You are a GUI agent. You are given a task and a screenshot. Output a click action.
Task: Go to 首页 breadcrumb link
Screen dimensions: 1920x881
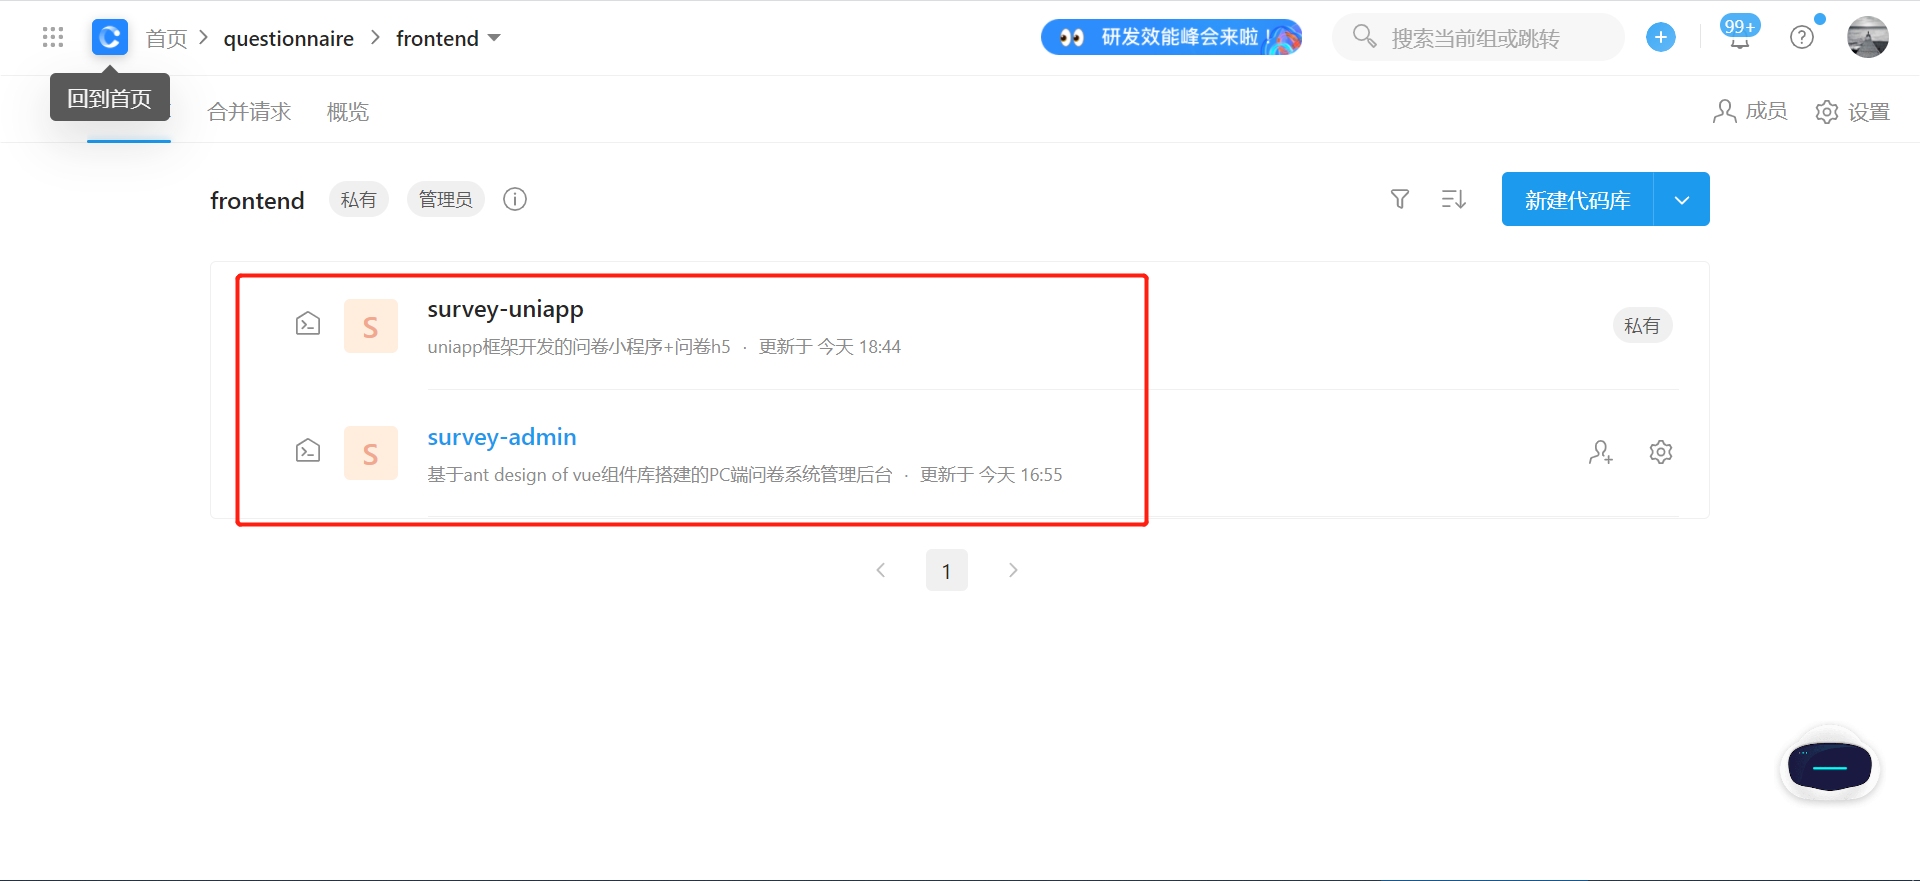[166, 39]
